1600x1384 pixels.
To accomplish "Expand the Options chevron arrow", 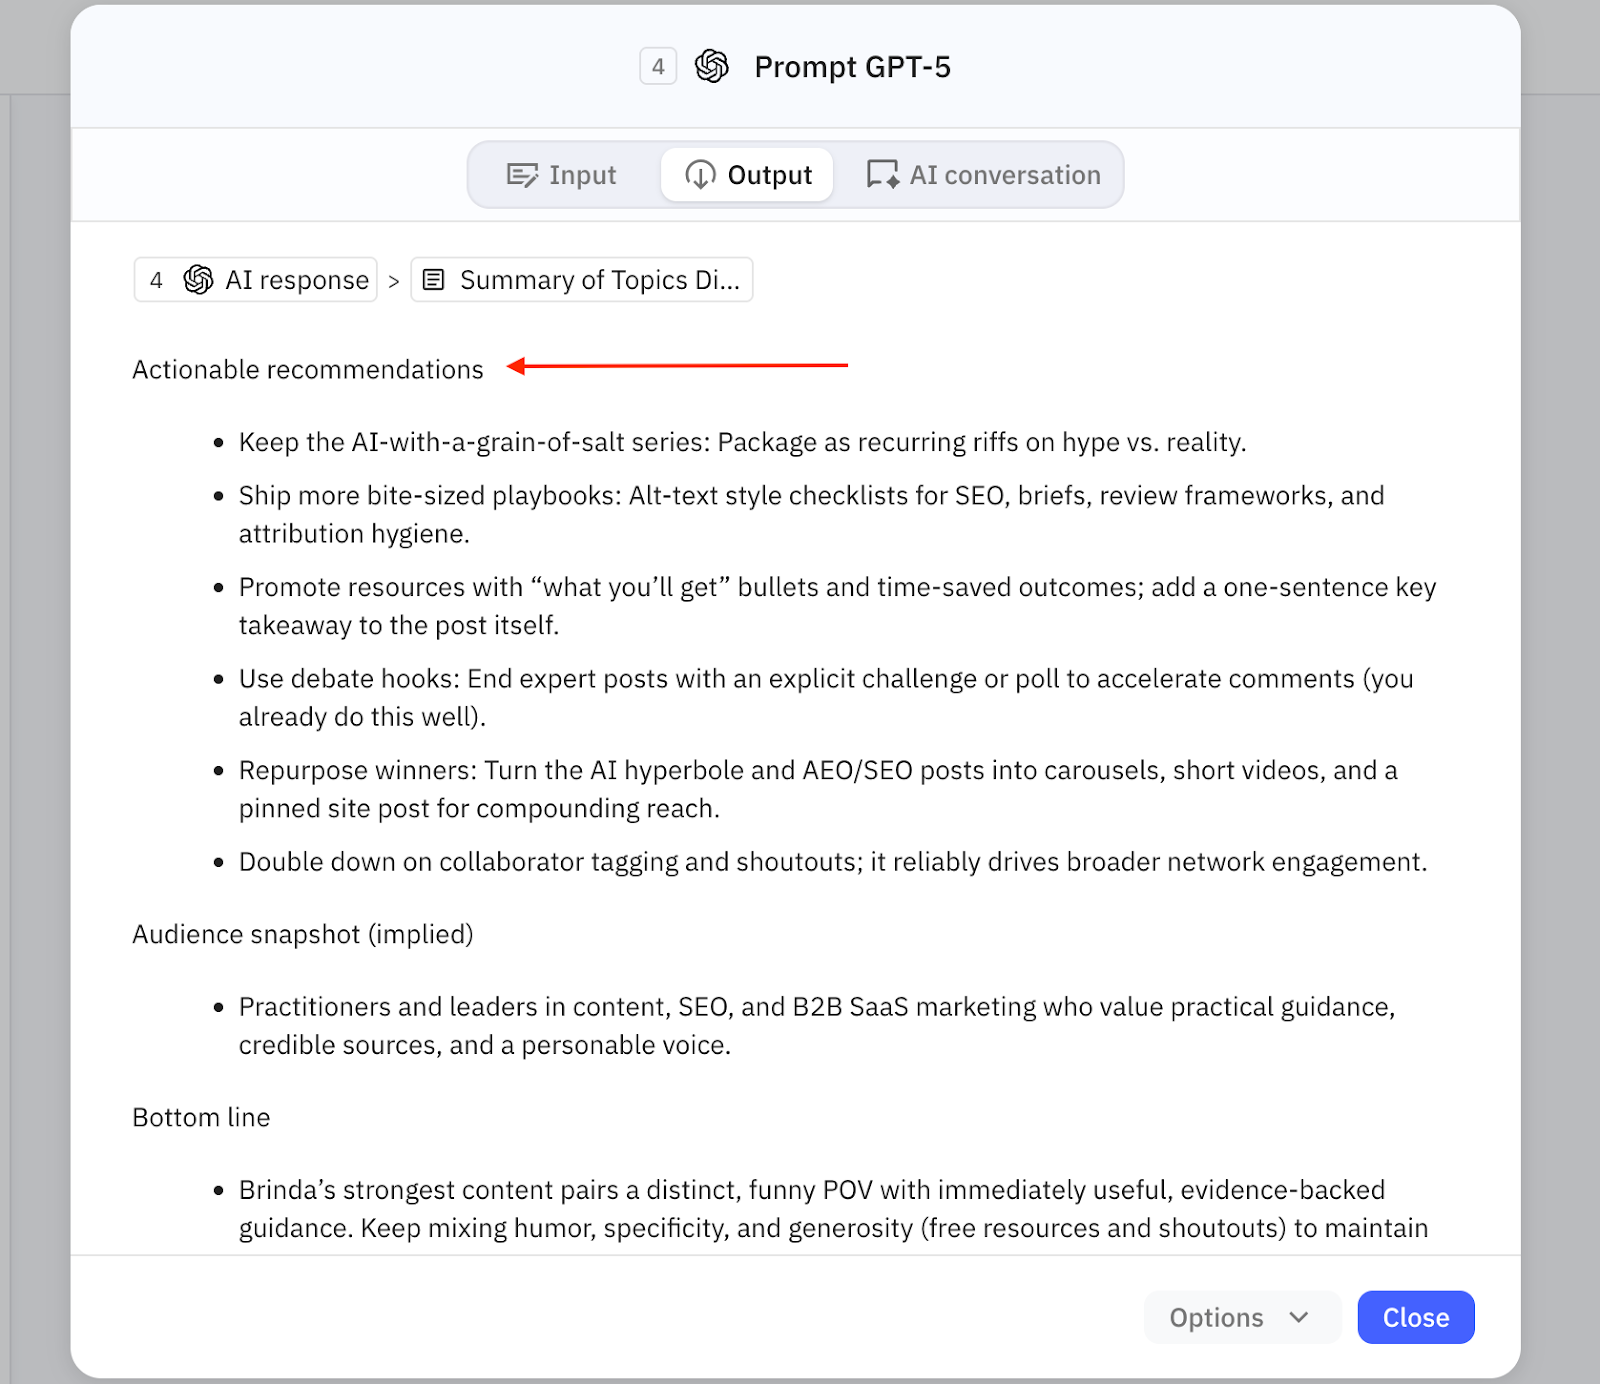I will tap(1299, 1317).
